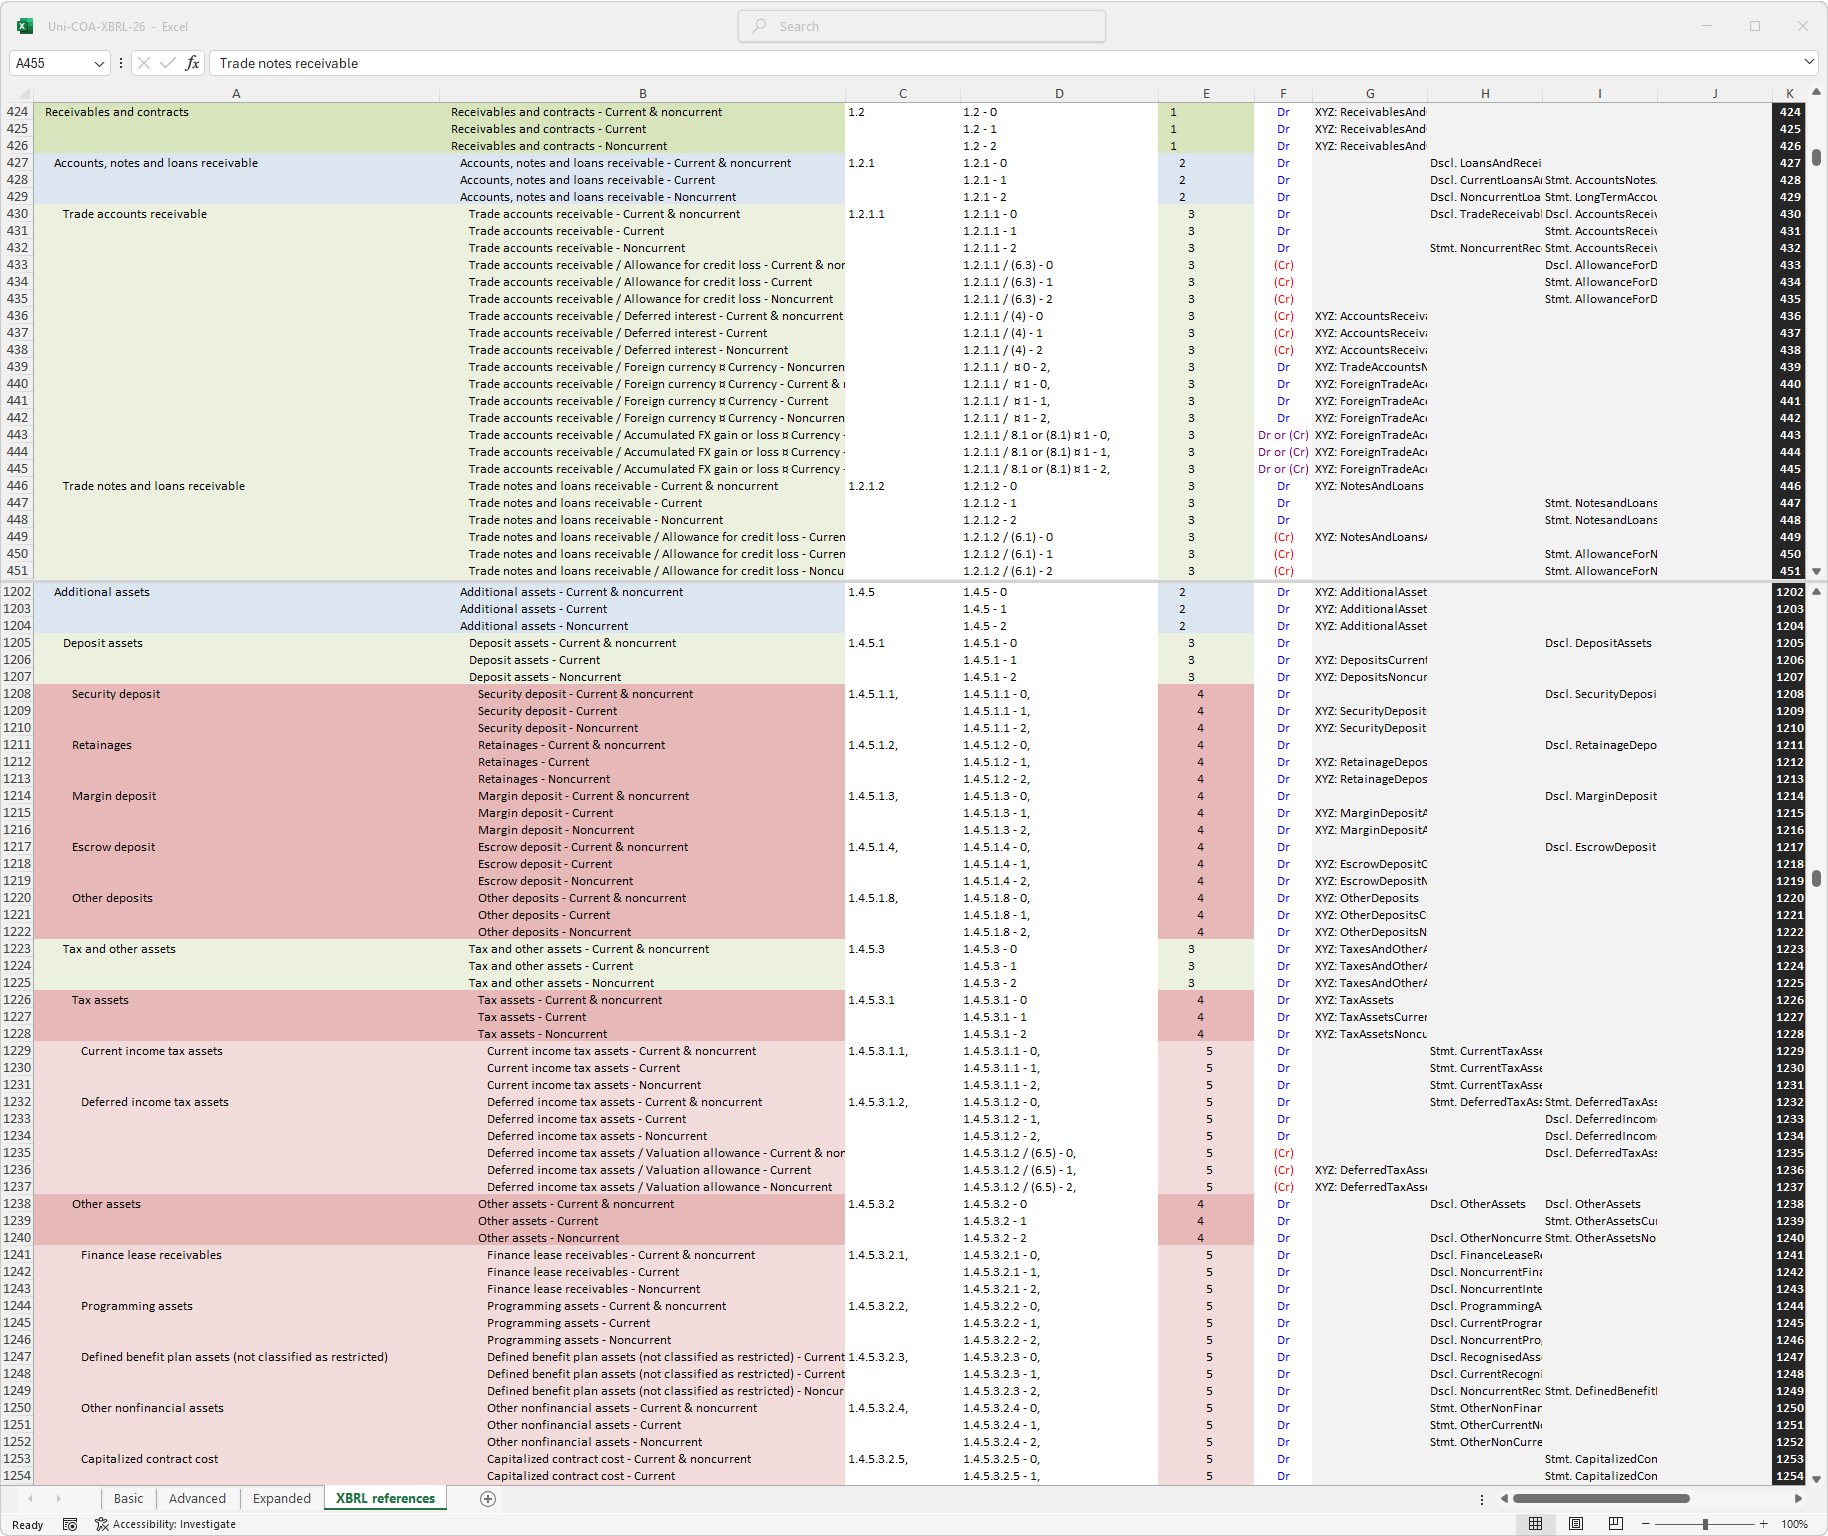The width and height of the screenshot is (1828, 1536).
Task: Add a new sheet with plus icon
Action: 488,1498
